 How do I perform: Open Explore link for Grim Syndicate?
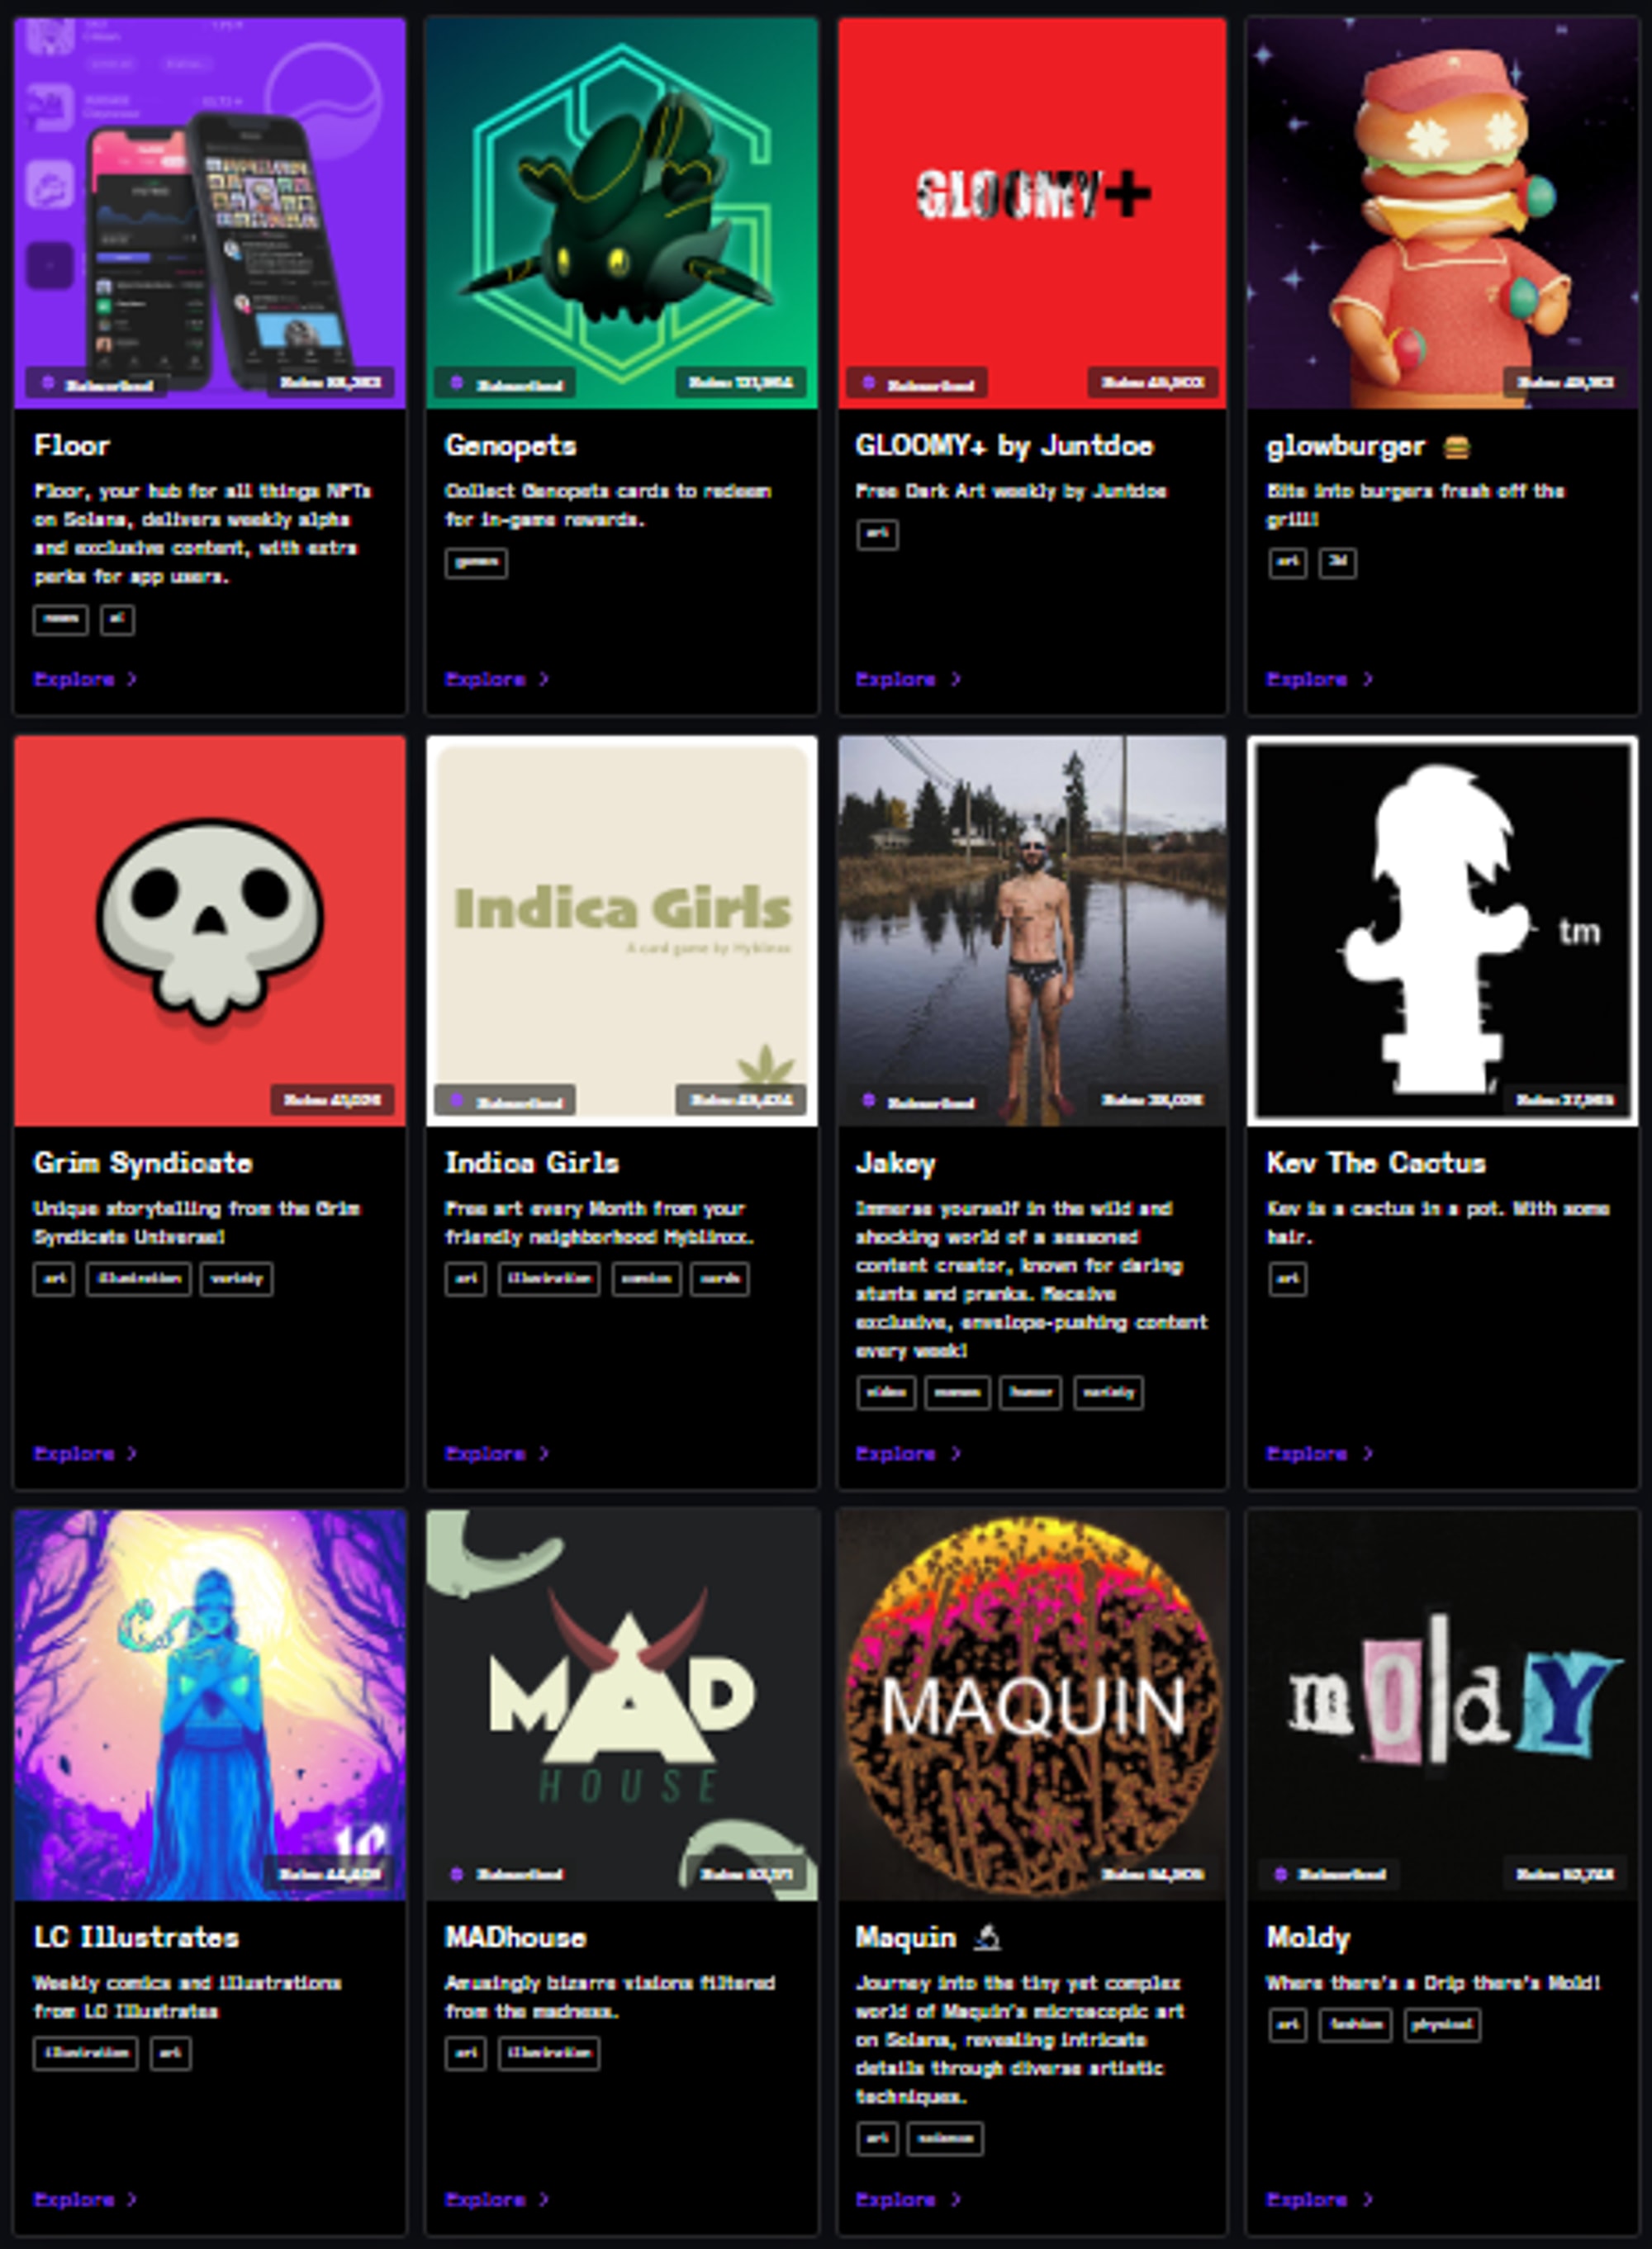pyautogui.click(x=74, y=1453)
